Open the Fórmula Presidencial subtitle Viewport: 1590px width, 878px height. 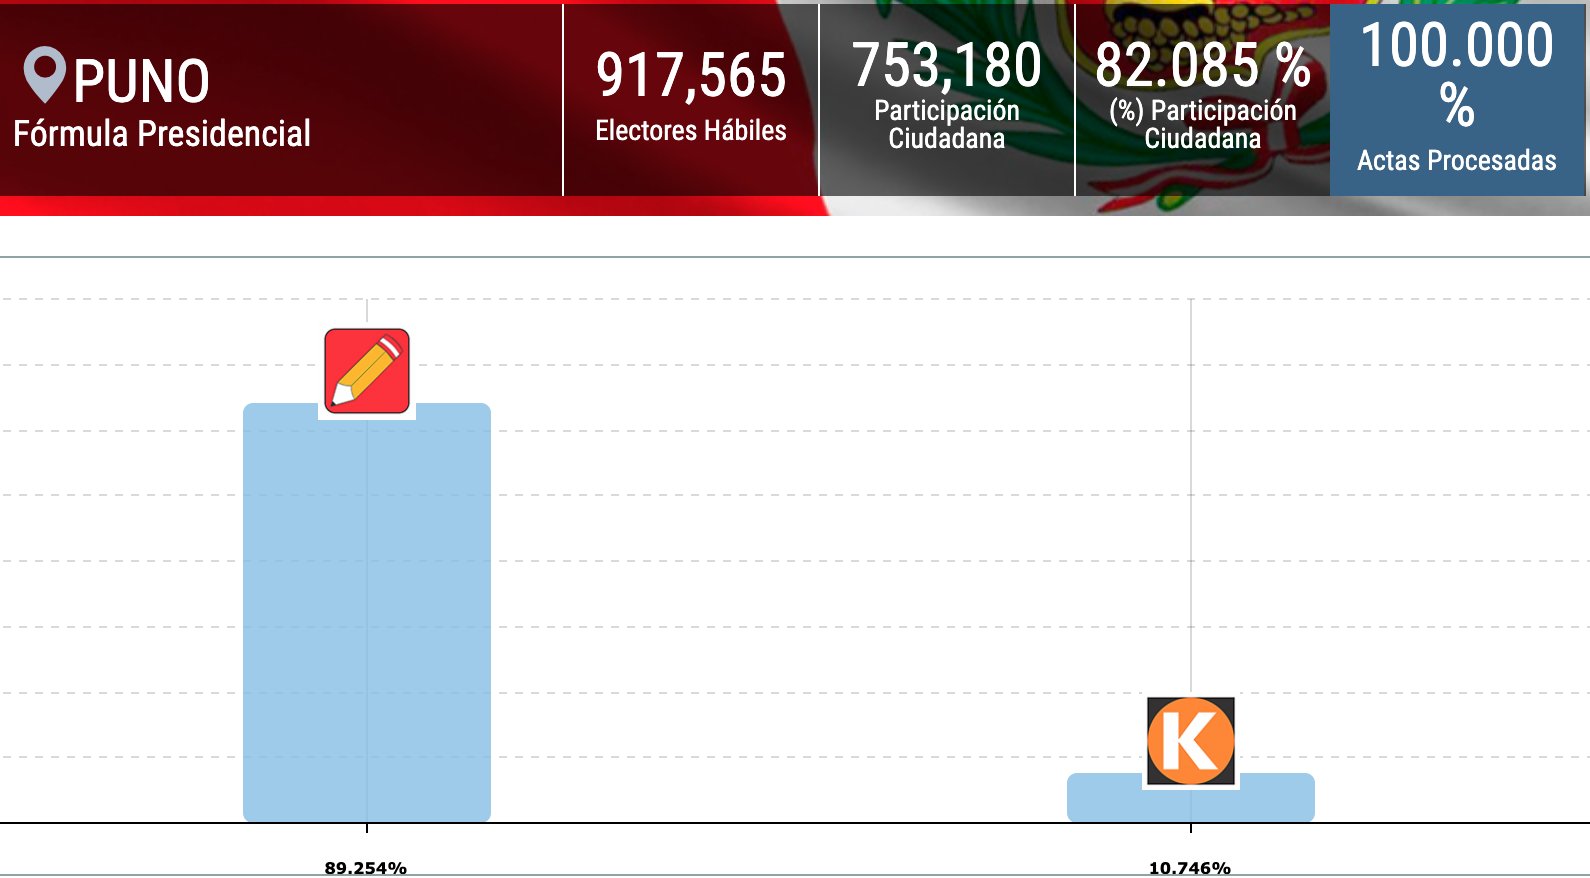tap(162, 133)
